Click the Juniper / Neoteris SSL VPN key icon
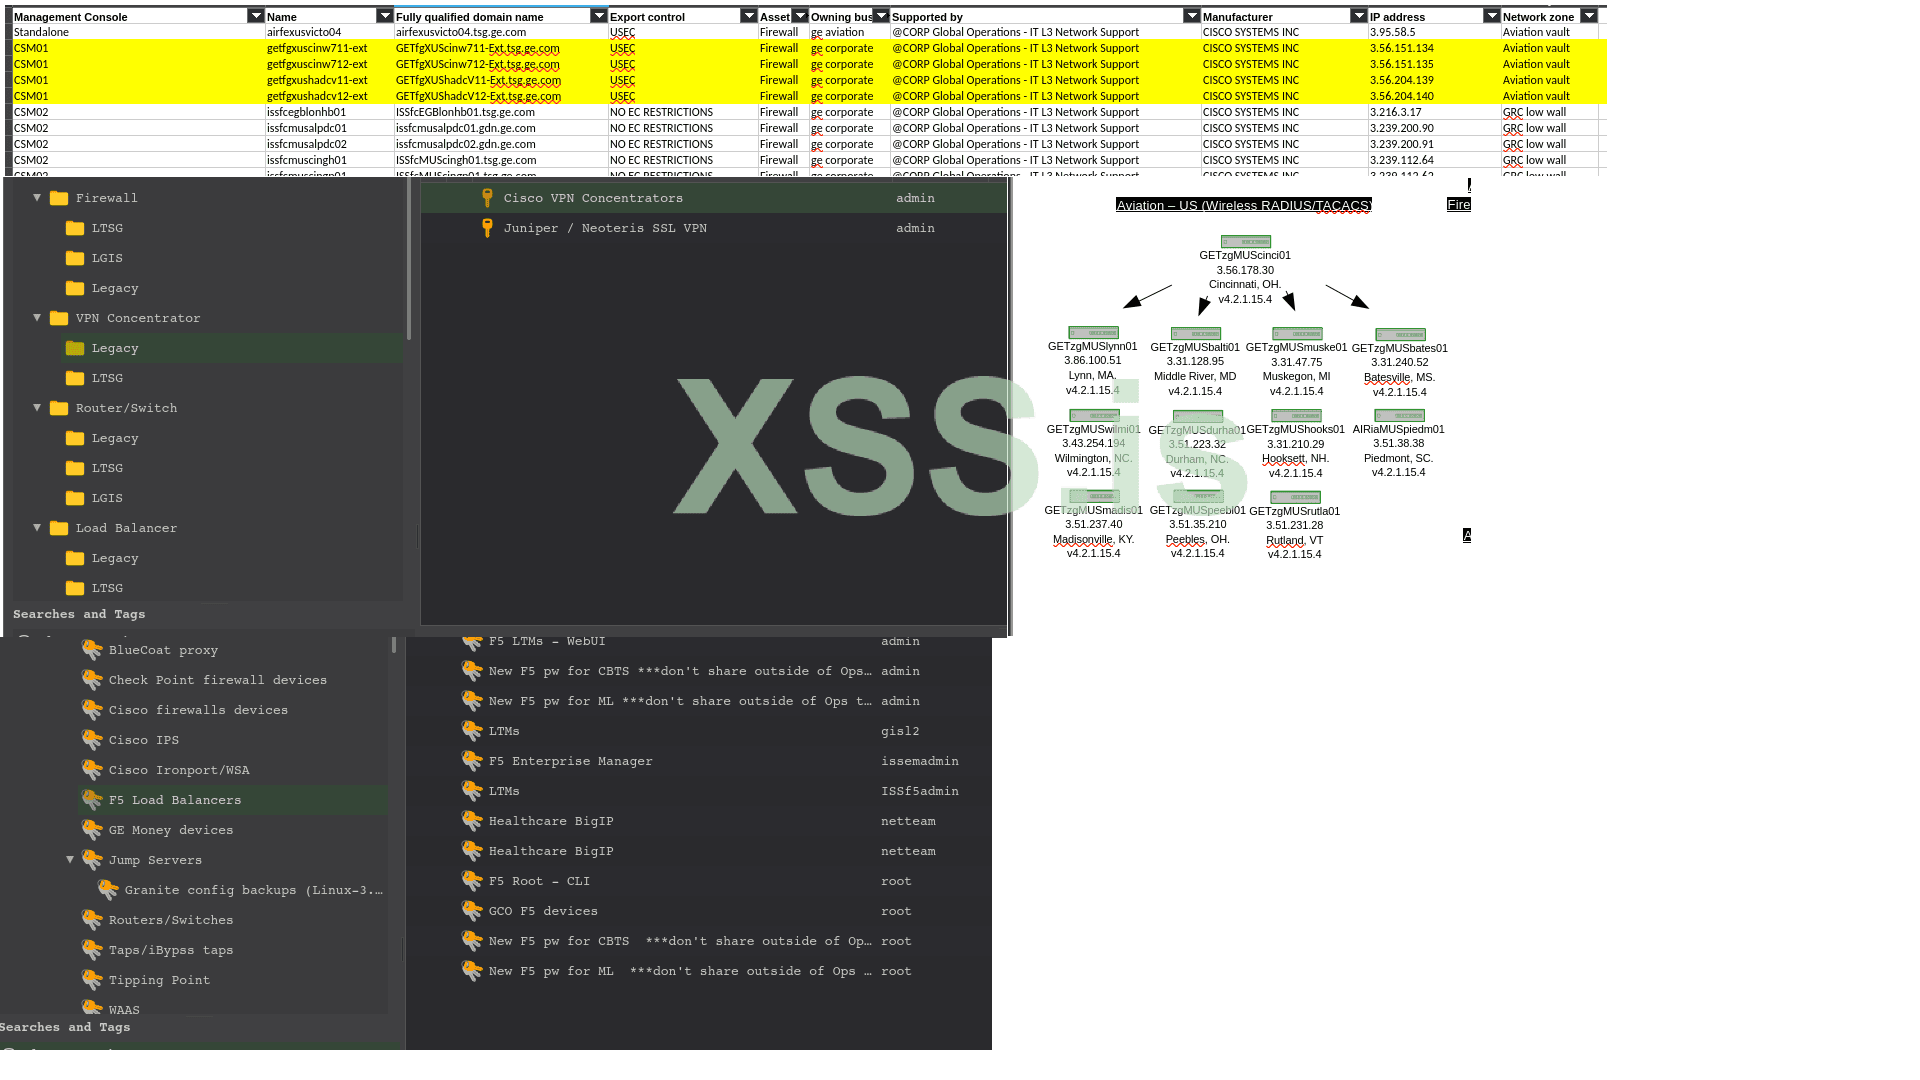Image resolution: width=1920 pixels, height=1080 pixels. 487,228
